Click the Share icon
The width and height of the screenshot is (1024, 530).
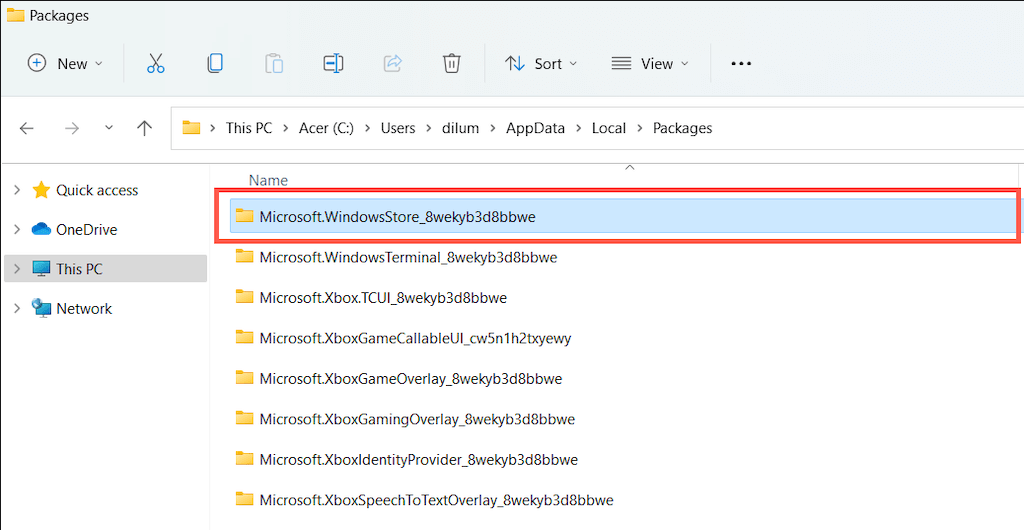click(392, 63)
